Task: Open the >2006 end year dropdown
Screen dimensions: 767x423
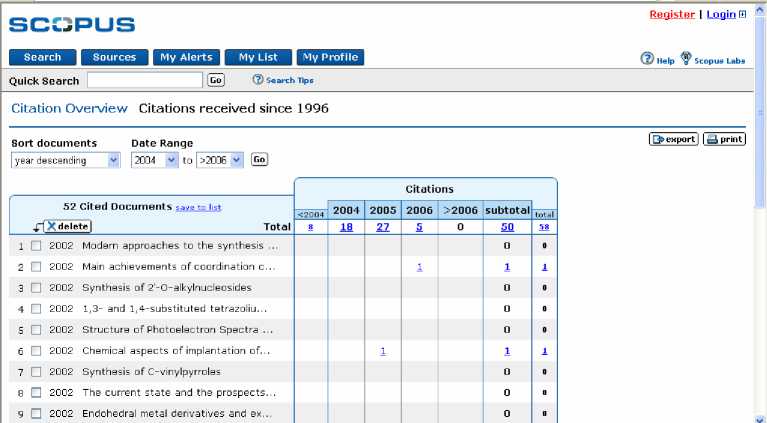Action: 236,160
